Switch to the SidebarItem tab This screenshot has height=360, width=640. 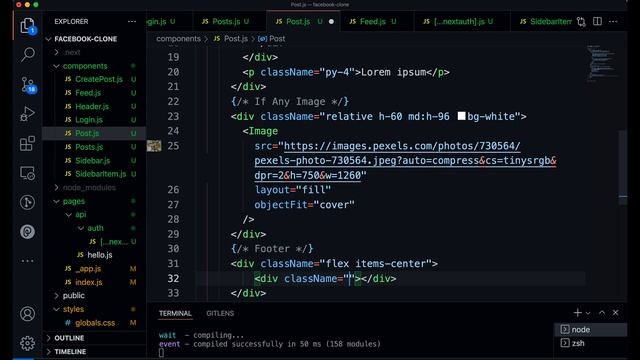pyautogui.click(x=546, y=22)
